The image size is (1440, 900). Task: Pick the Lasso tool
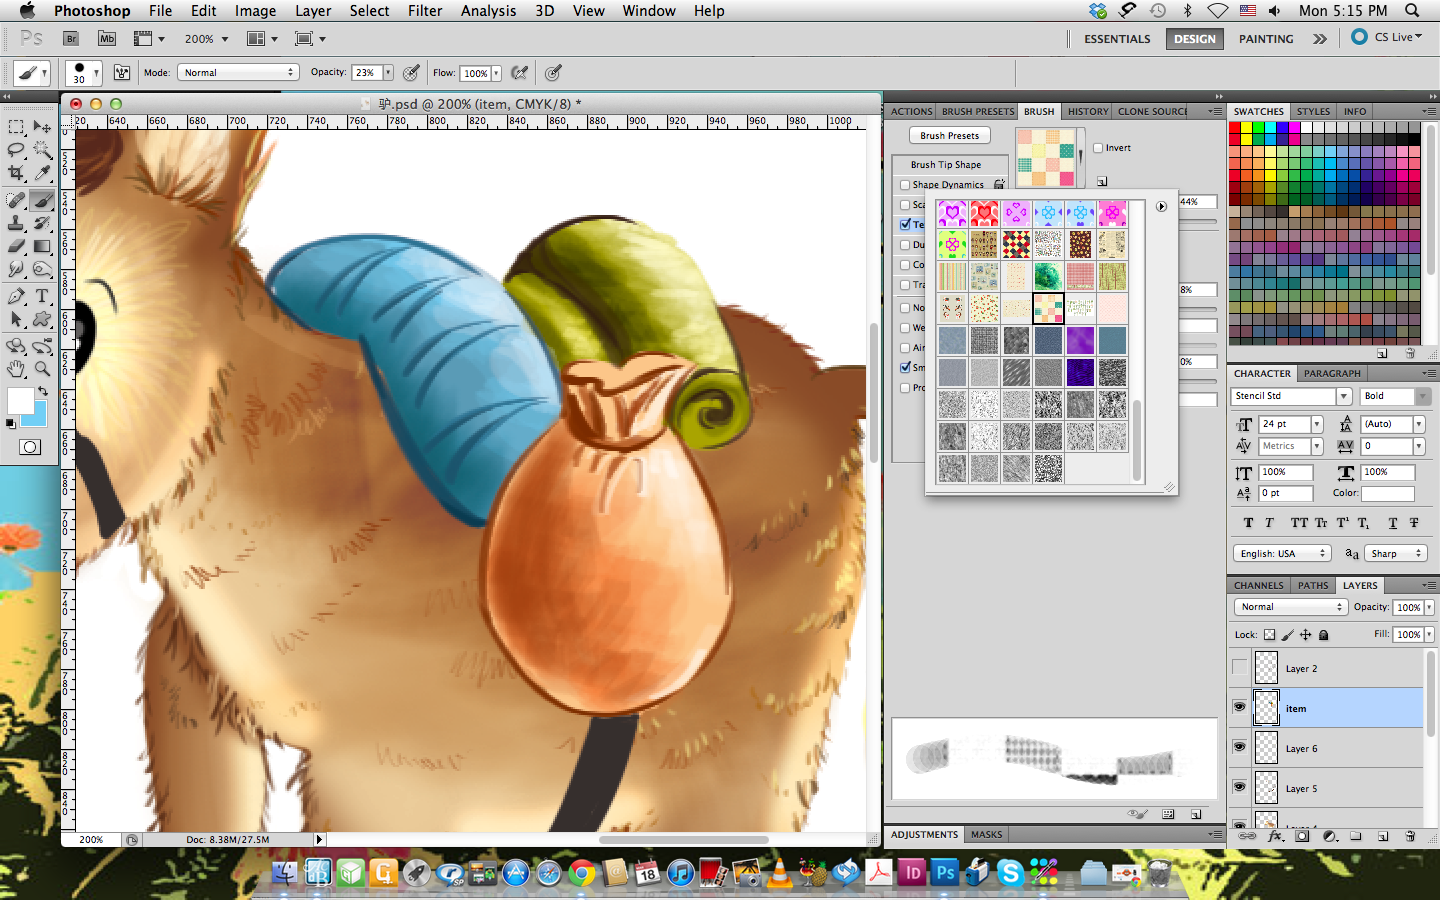16,150
